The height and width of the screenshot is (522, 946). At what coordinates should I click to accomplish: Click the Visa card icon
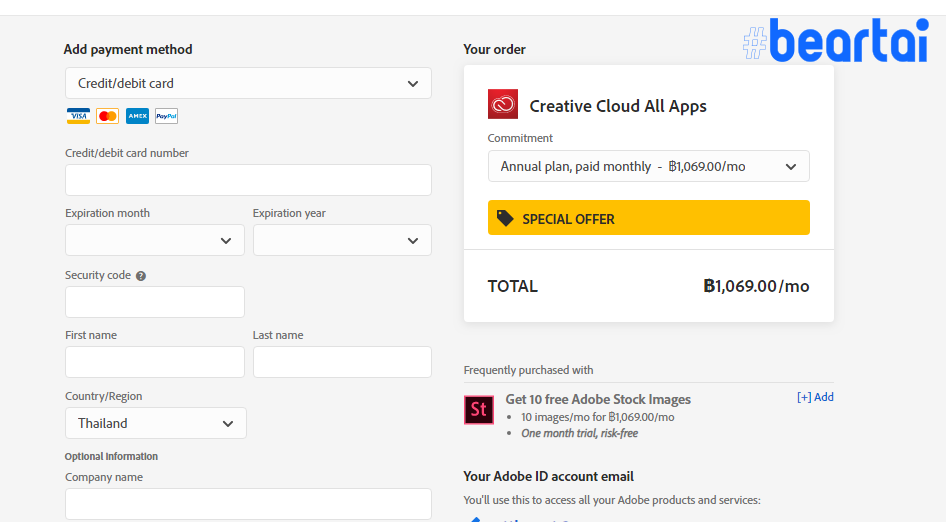[x=78, y=116]
